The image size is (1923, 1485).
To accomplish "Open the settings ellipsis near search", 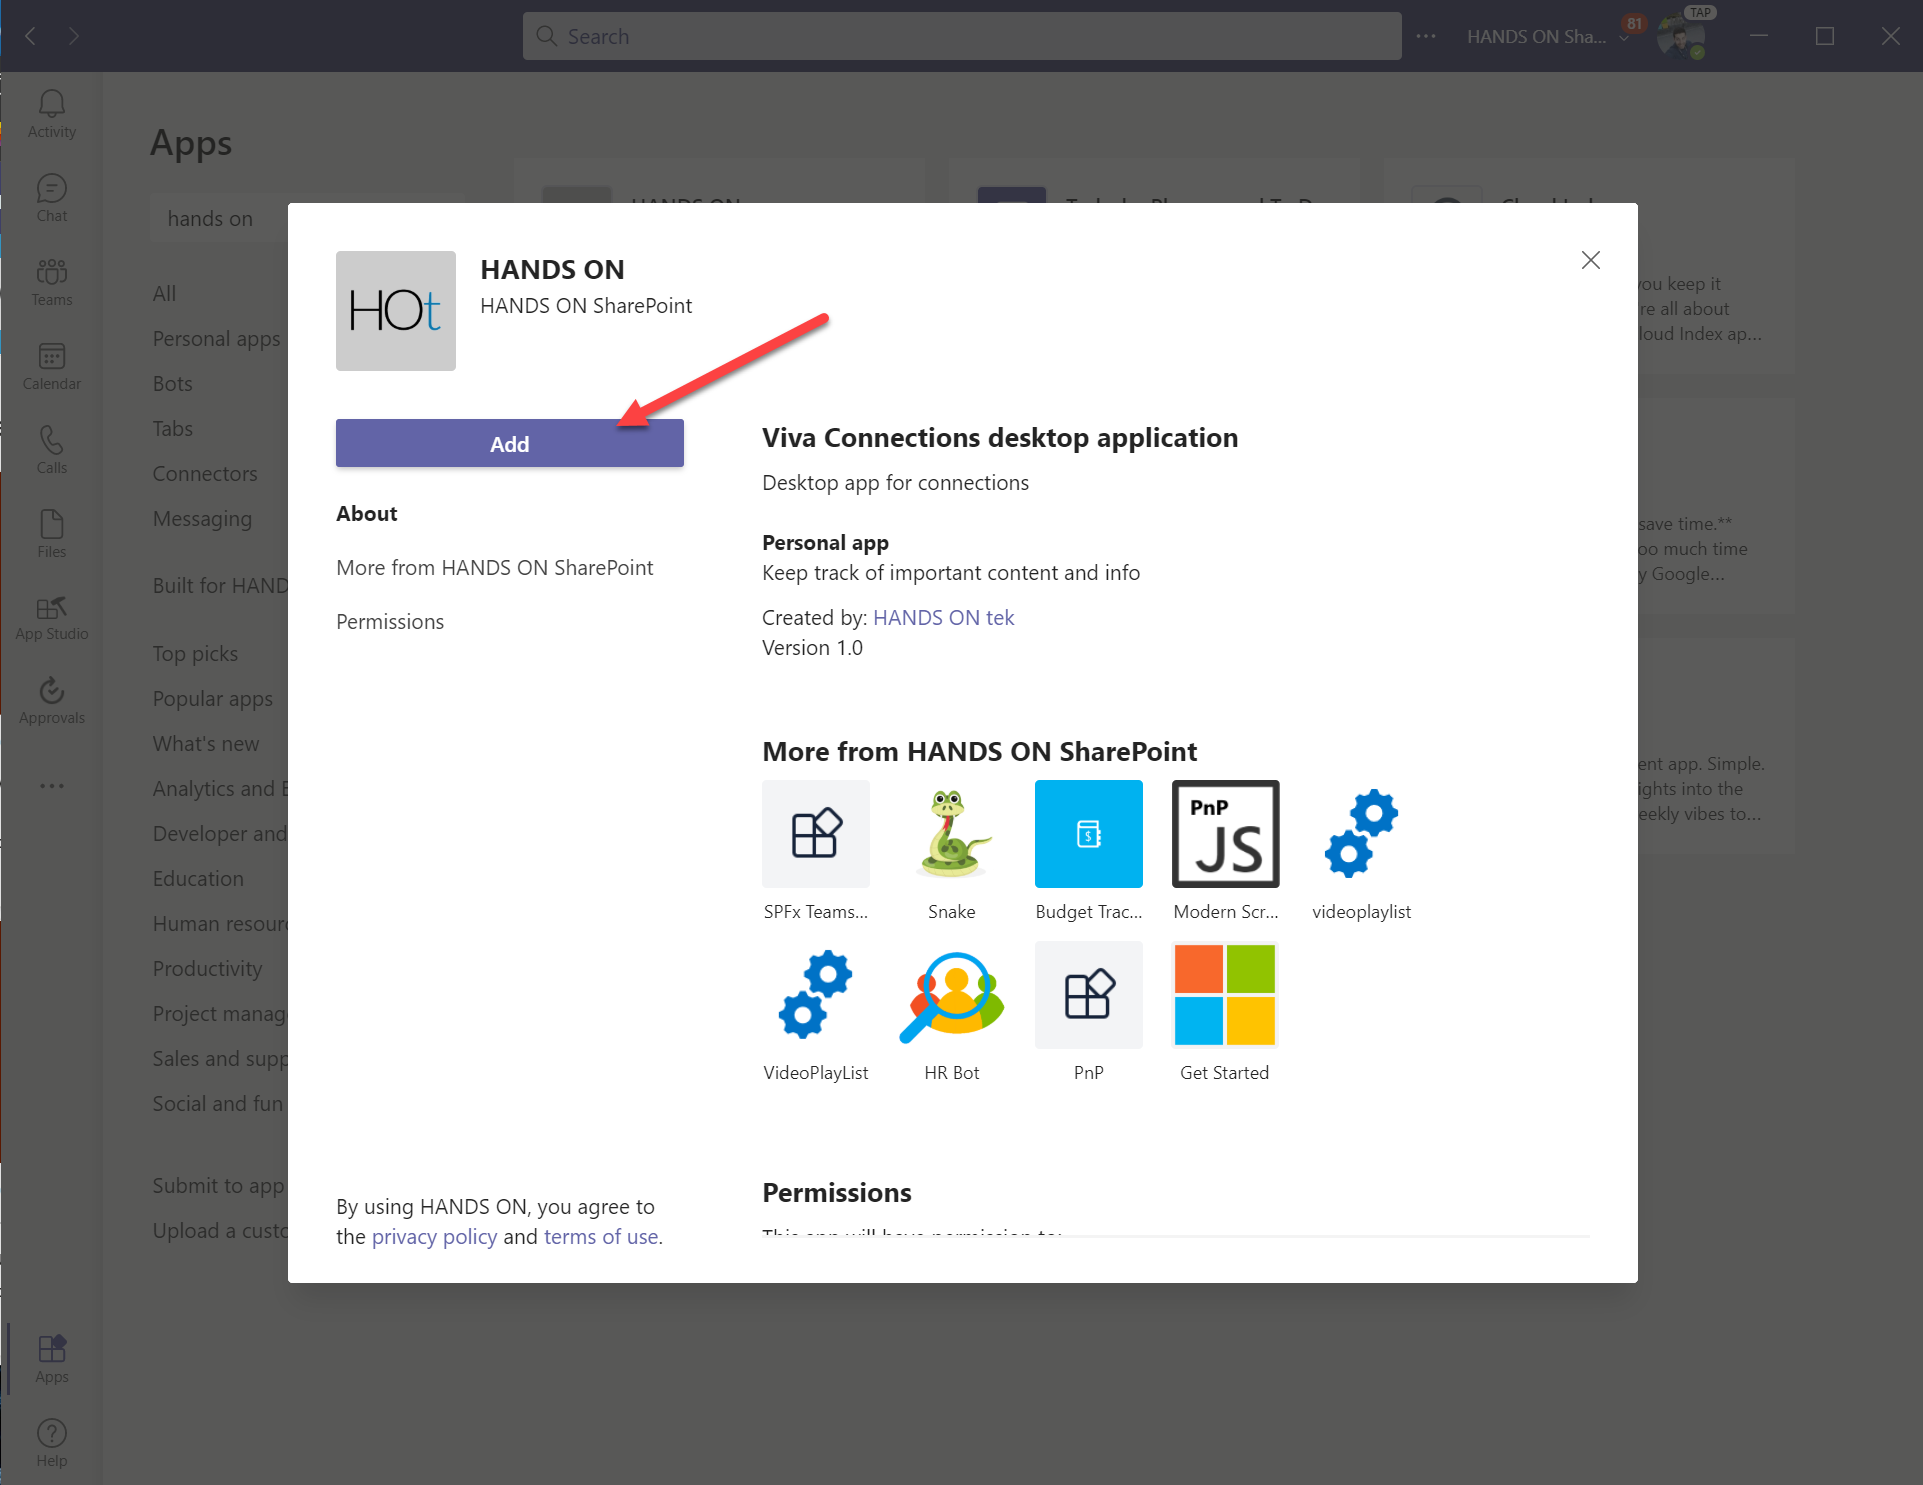I will [1426, 36].
